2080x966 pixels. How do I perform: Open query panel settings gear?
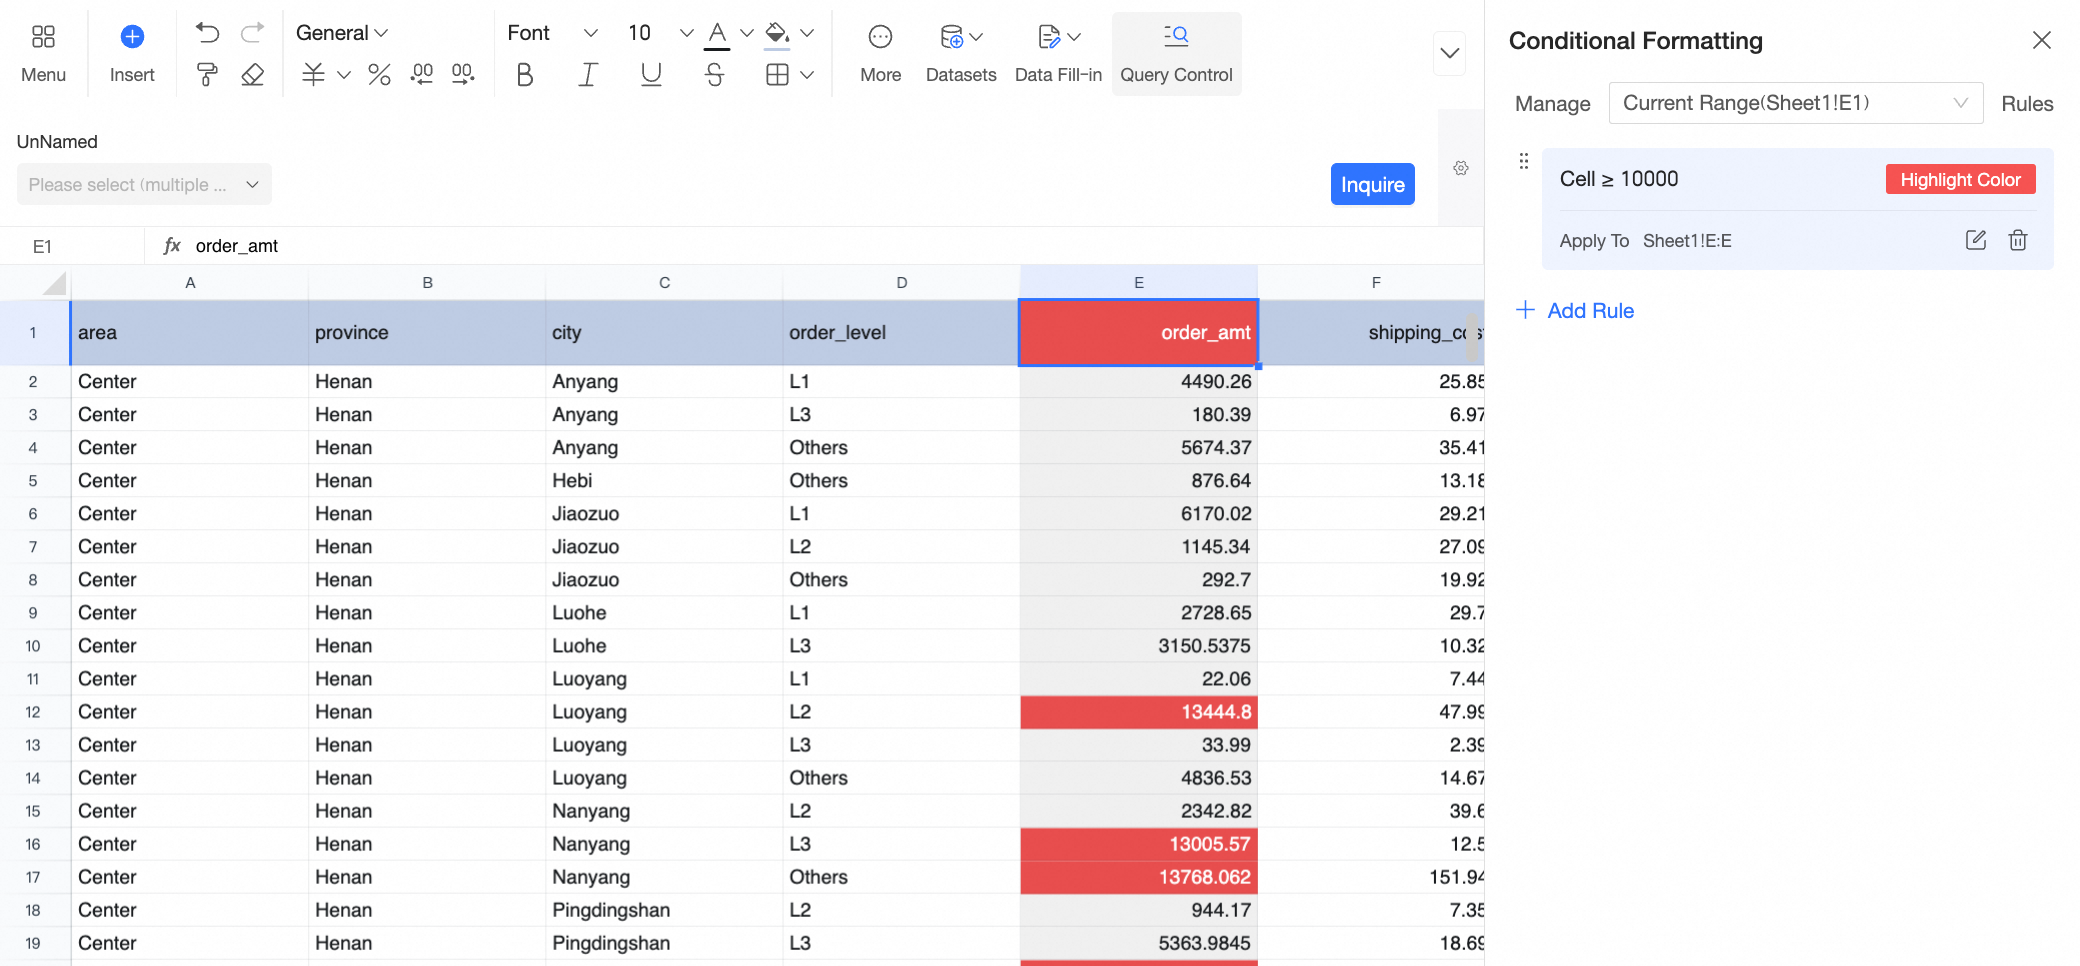1461,168
